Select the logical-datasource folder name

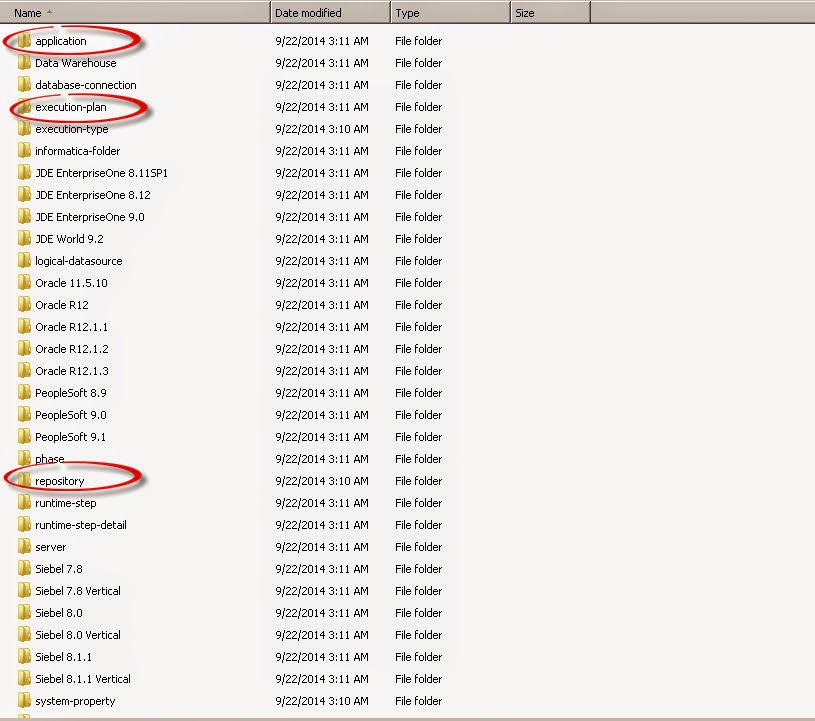[78, 261]
